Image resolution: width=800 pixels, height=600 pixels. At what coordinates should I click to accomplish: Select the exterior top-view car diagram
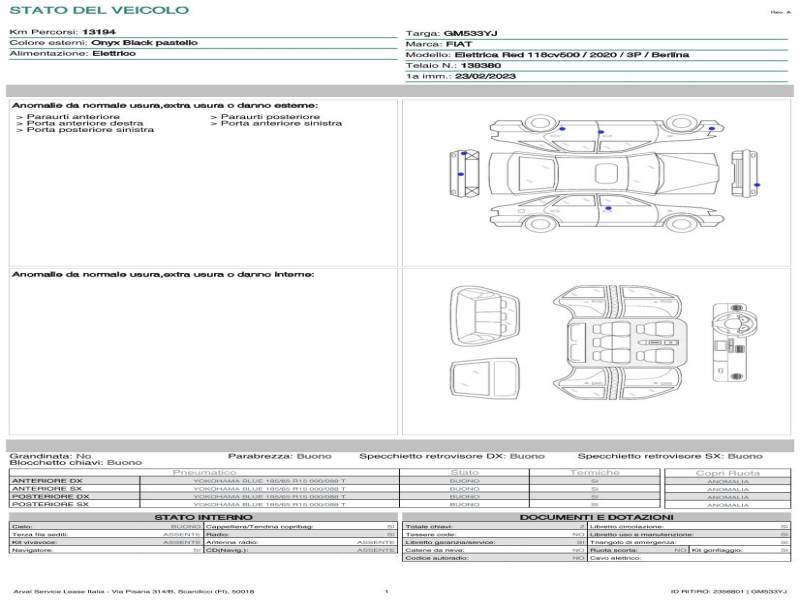pyautogui.click(x=604, y=173)
